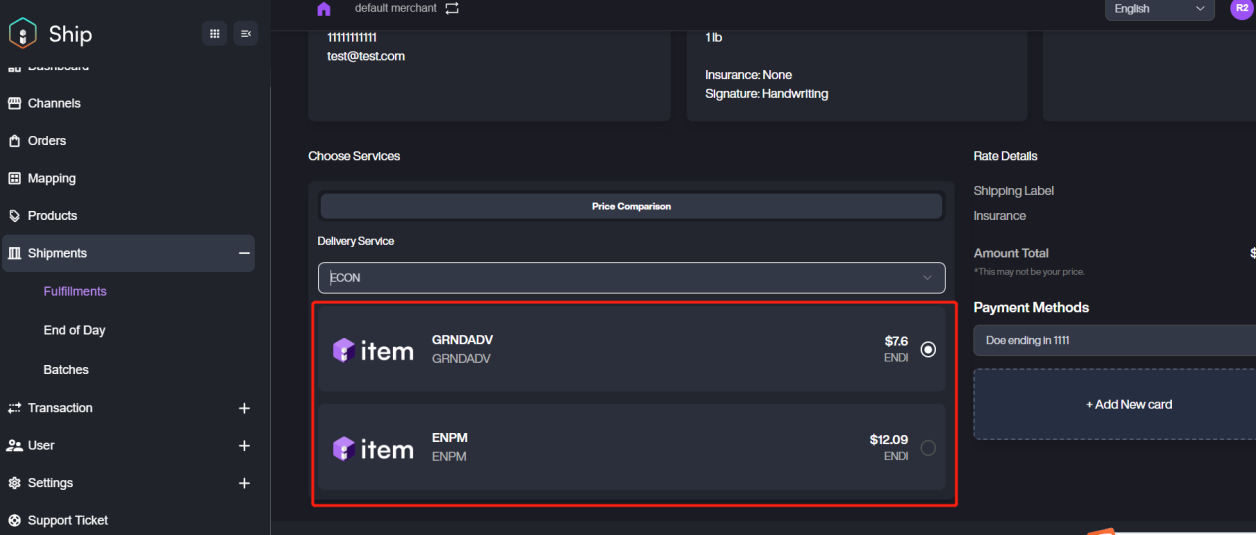Open the R2 user avatar
Screen dimensions: 1256x535
[1242, 8]
